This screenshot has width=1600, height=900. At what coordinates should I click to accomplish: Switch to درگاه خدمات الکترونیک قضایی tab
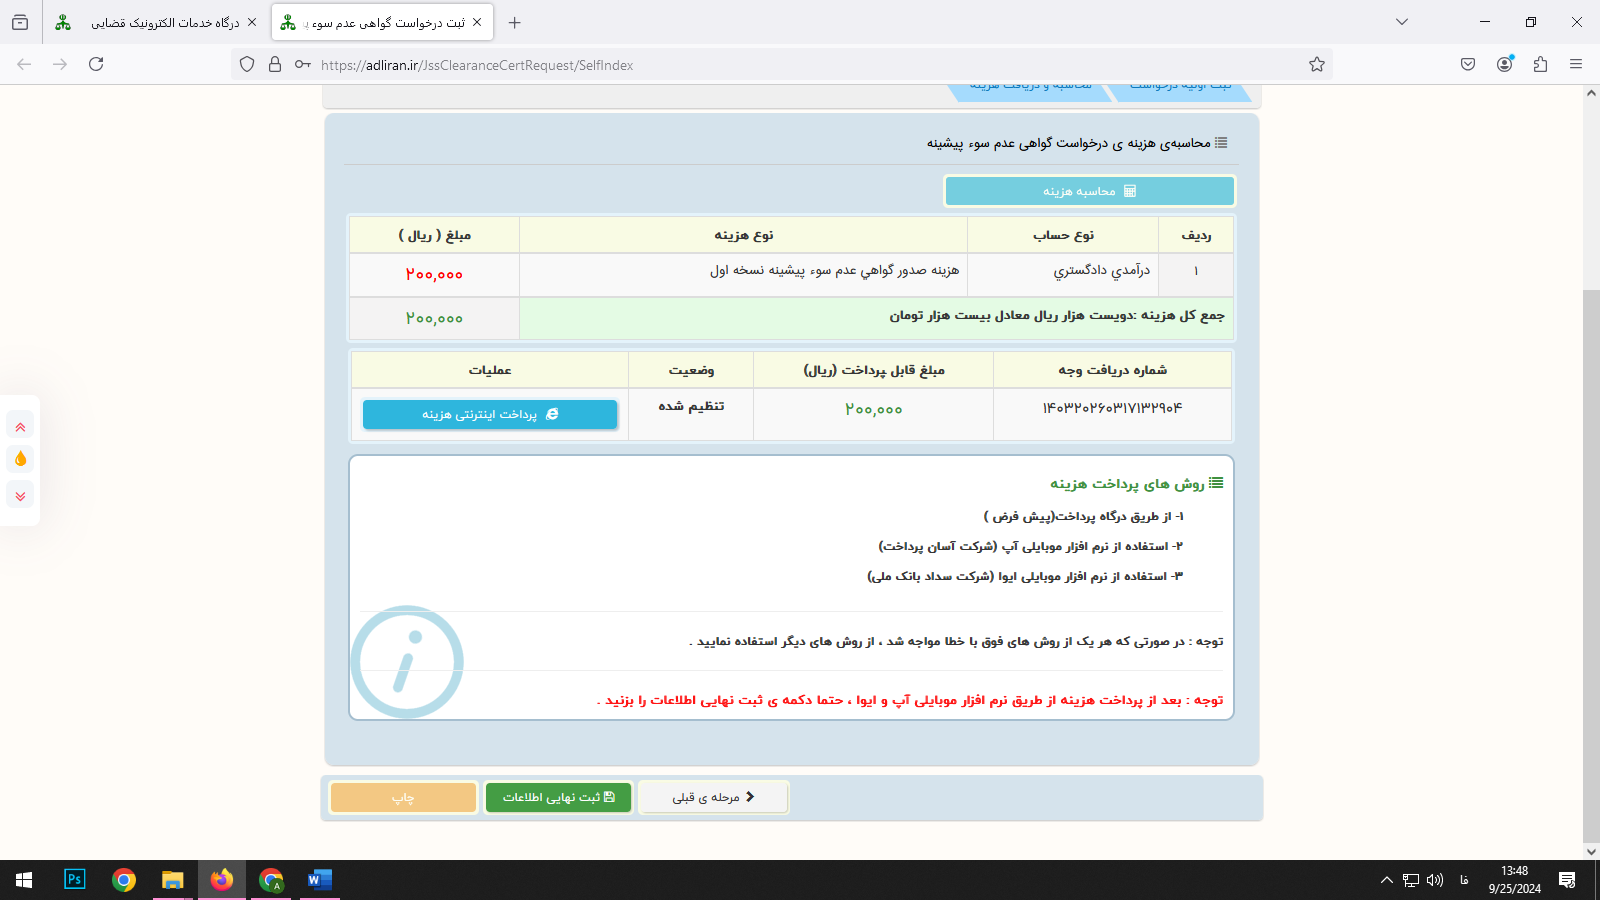(157, 22)
